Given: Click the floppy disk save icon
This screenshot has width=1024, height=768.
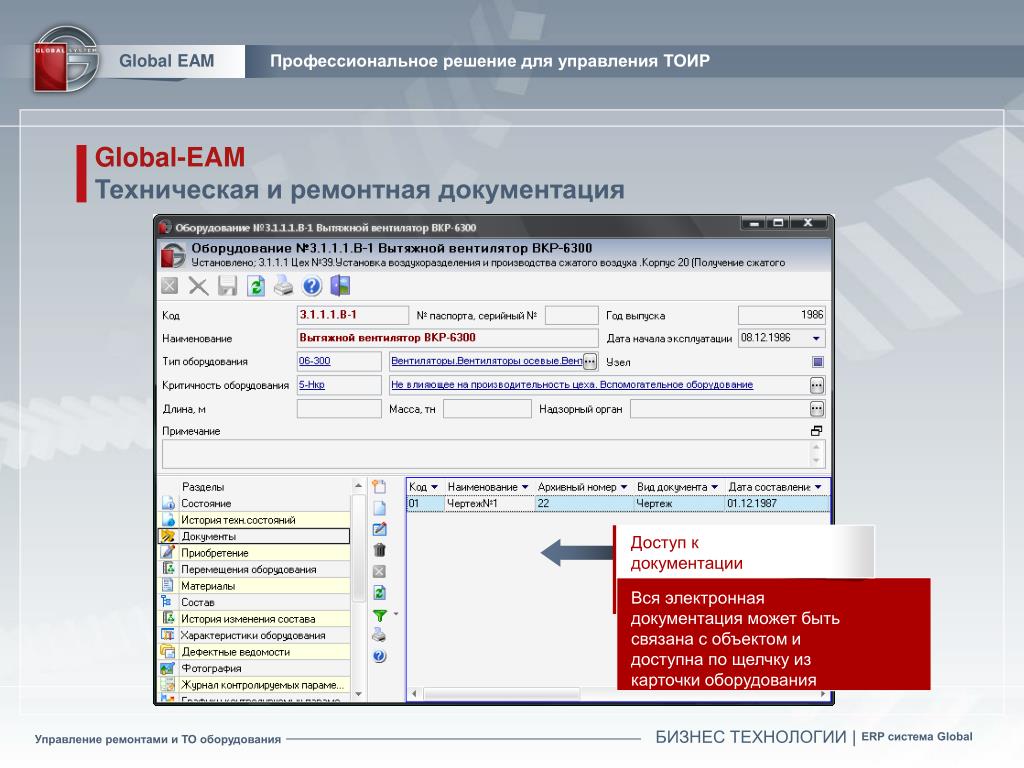Looking at the screenshot, I should pos(227,286).
